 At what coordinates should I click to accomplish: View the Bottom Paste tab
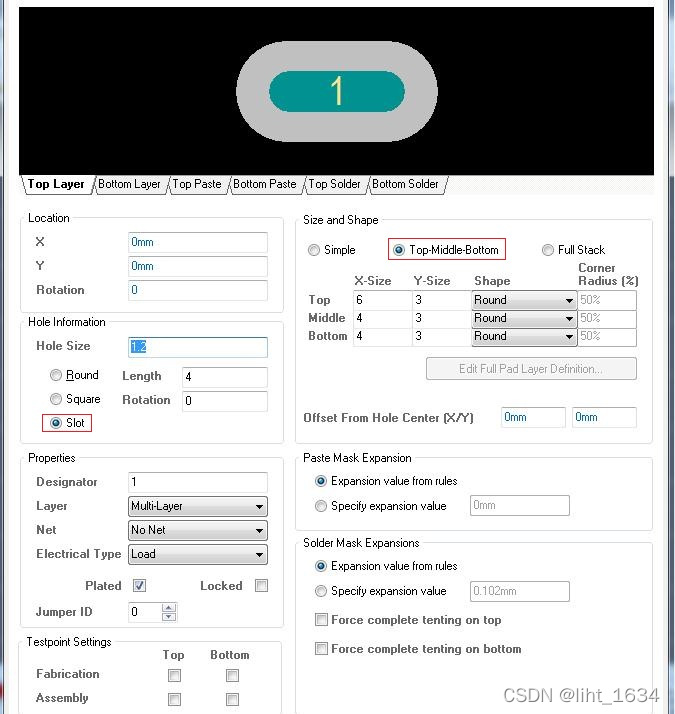coord(265,184)
